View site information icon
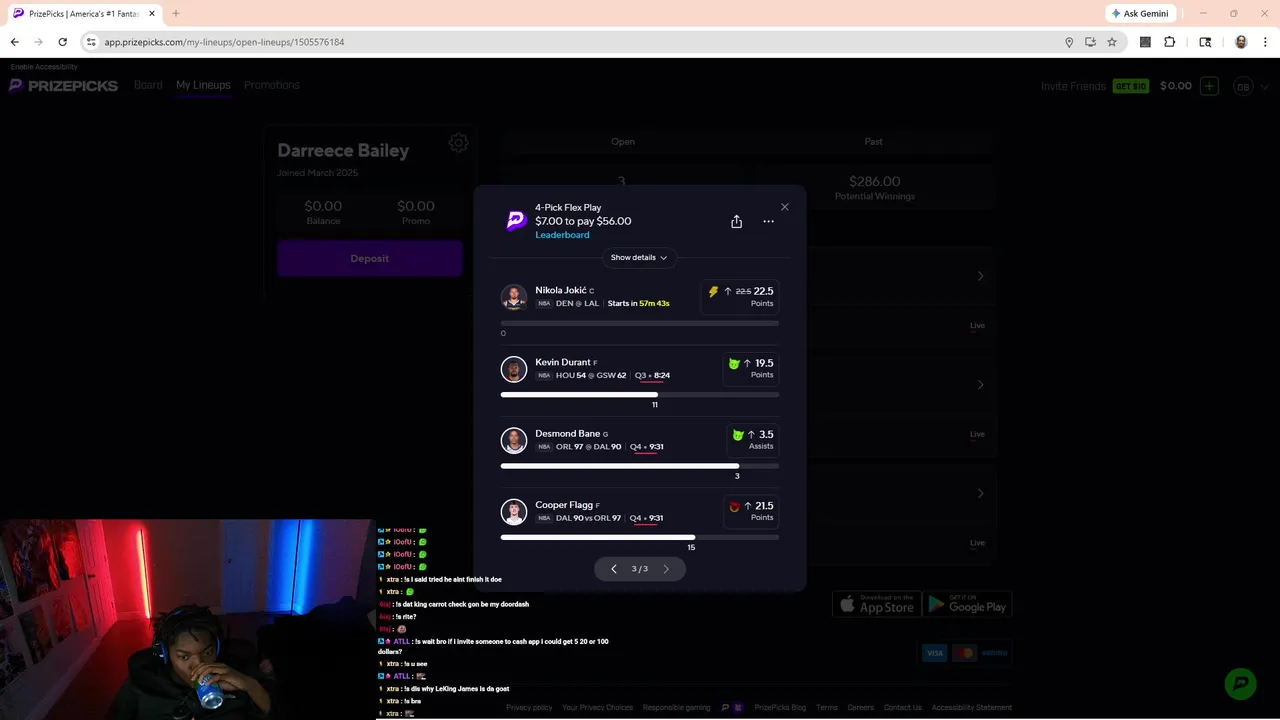 point(91,42)
